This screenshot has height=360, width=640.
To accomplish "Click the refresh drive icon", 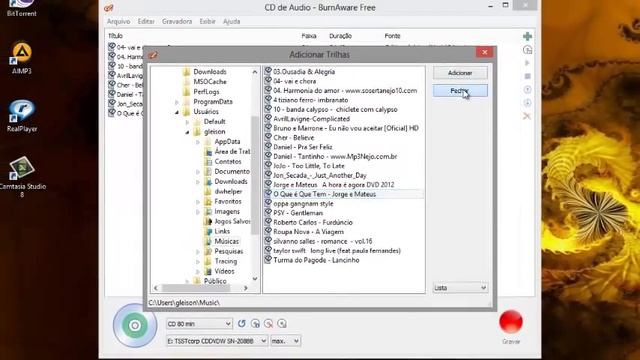I will pyautogui.click(x=242, y=324).
